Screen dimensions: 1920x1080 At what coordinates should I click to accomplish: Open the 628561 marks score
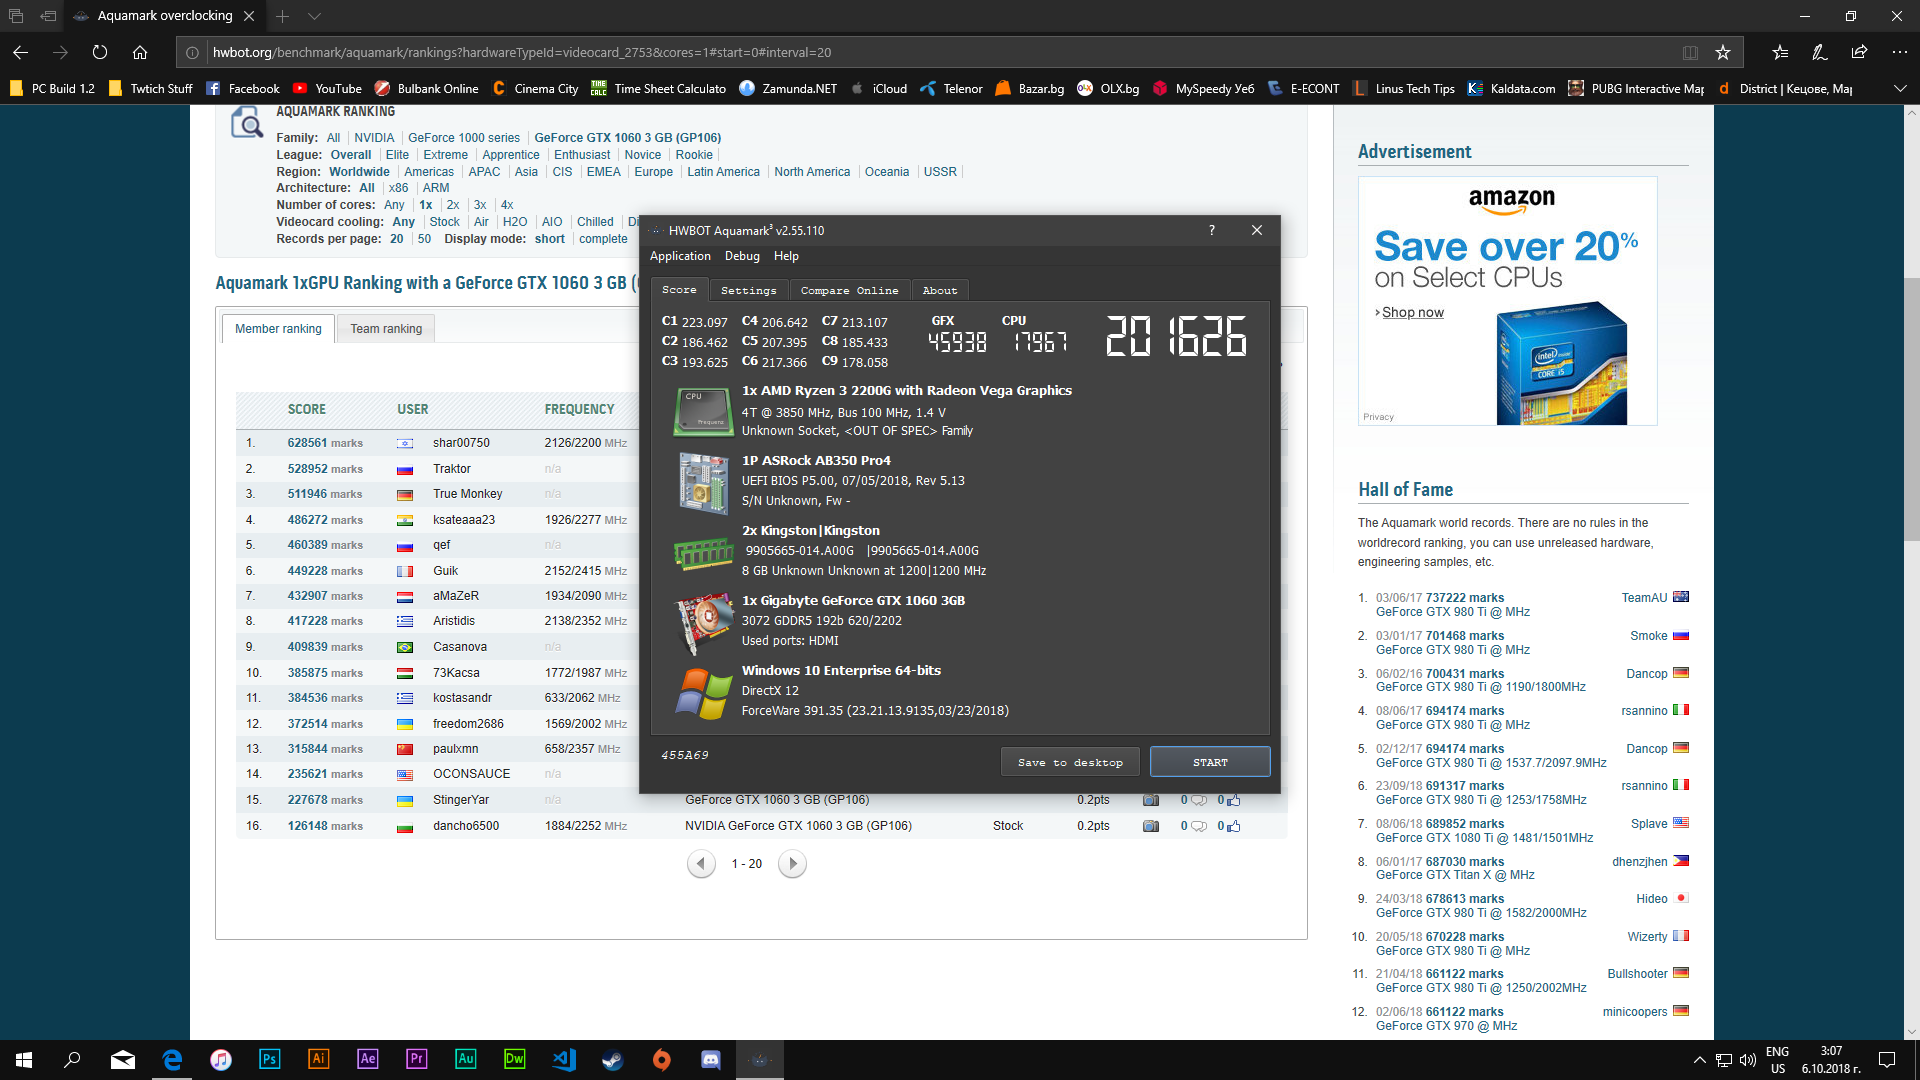[325, 443]
